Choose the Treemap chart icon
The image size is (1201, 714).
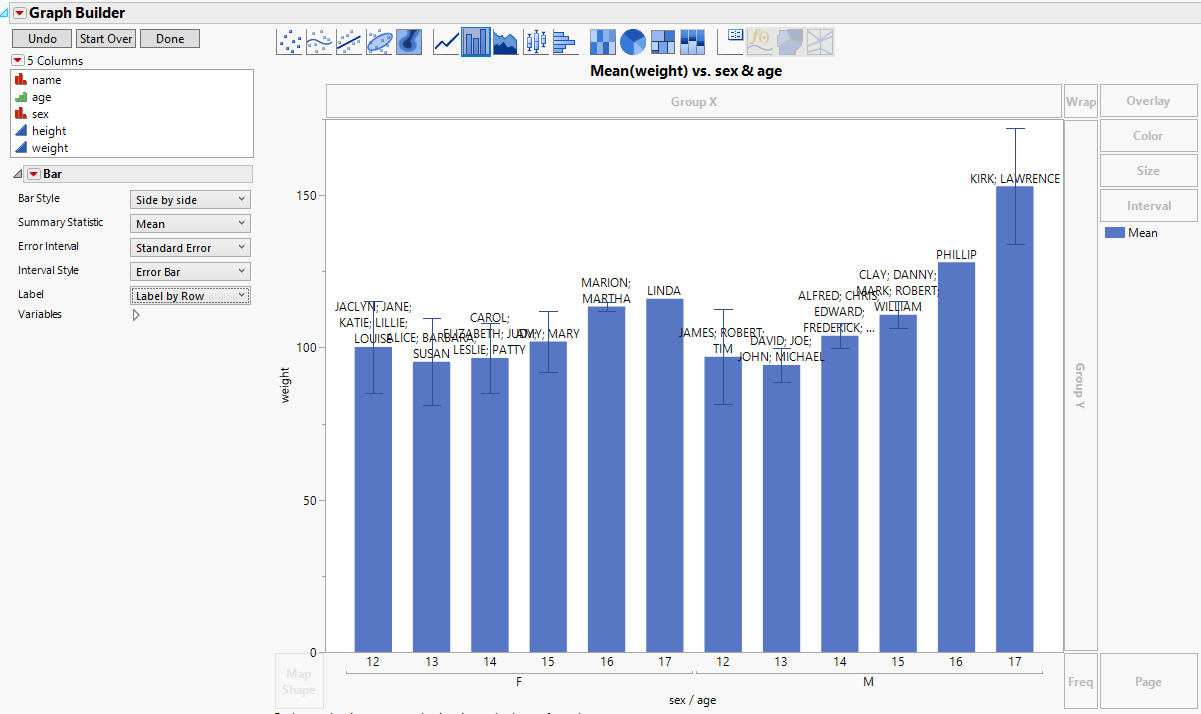pos(663,42)
